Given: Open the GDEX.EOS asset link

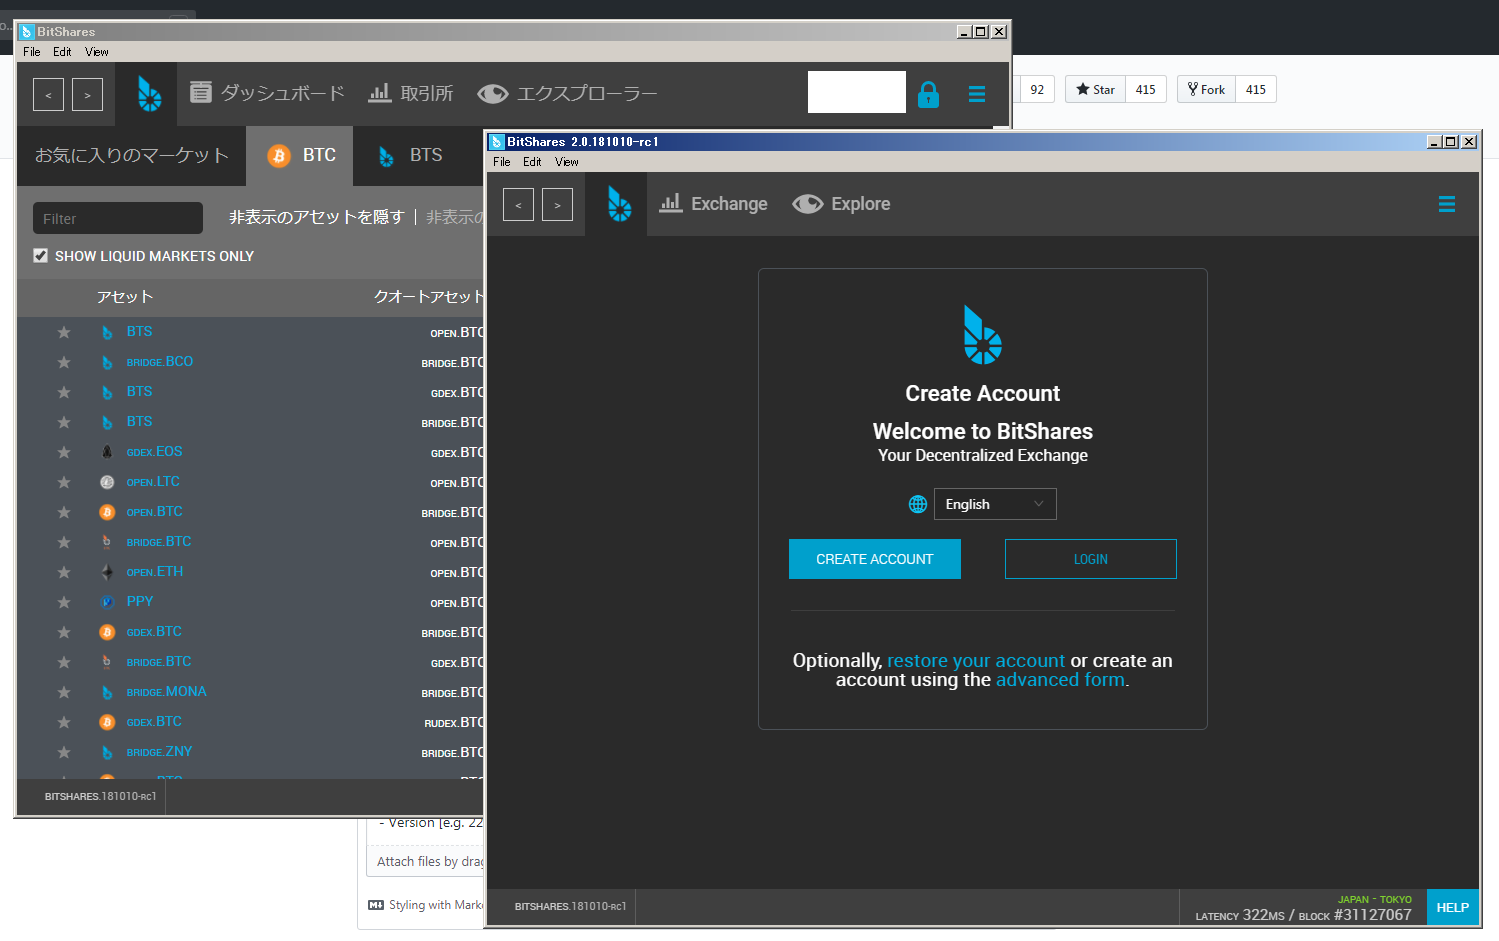Looking at the screenshot, I should pos(154,452).
